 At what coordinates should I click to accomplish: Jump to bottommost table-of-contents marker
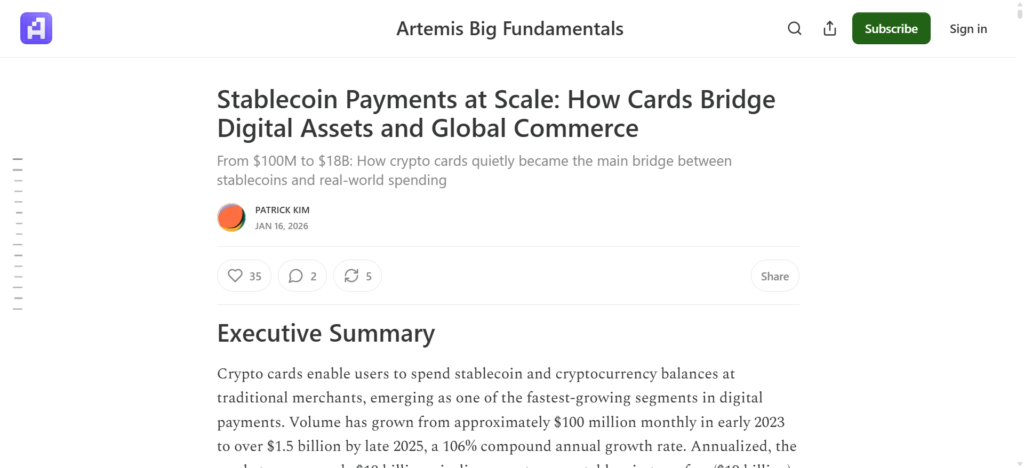pos(17,309)
